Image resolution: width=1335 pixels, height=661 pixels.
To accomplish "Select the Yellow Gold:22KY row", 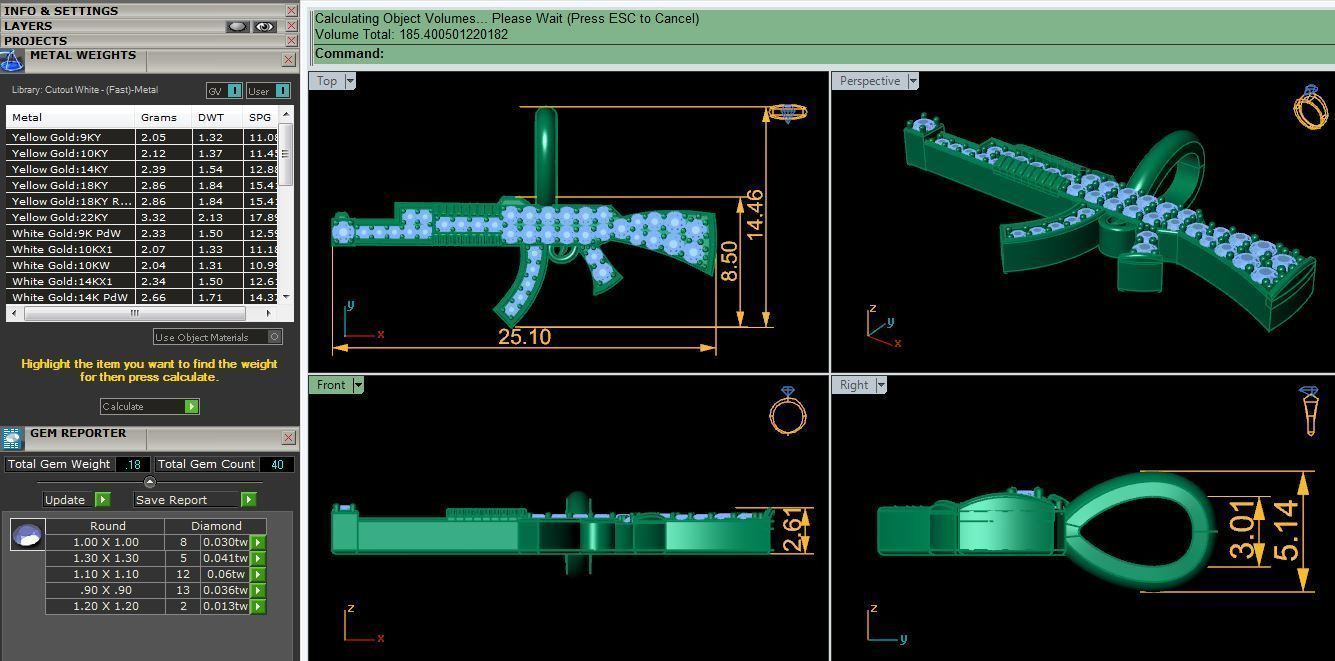I will pyautogui.click(x=142, y=217).
